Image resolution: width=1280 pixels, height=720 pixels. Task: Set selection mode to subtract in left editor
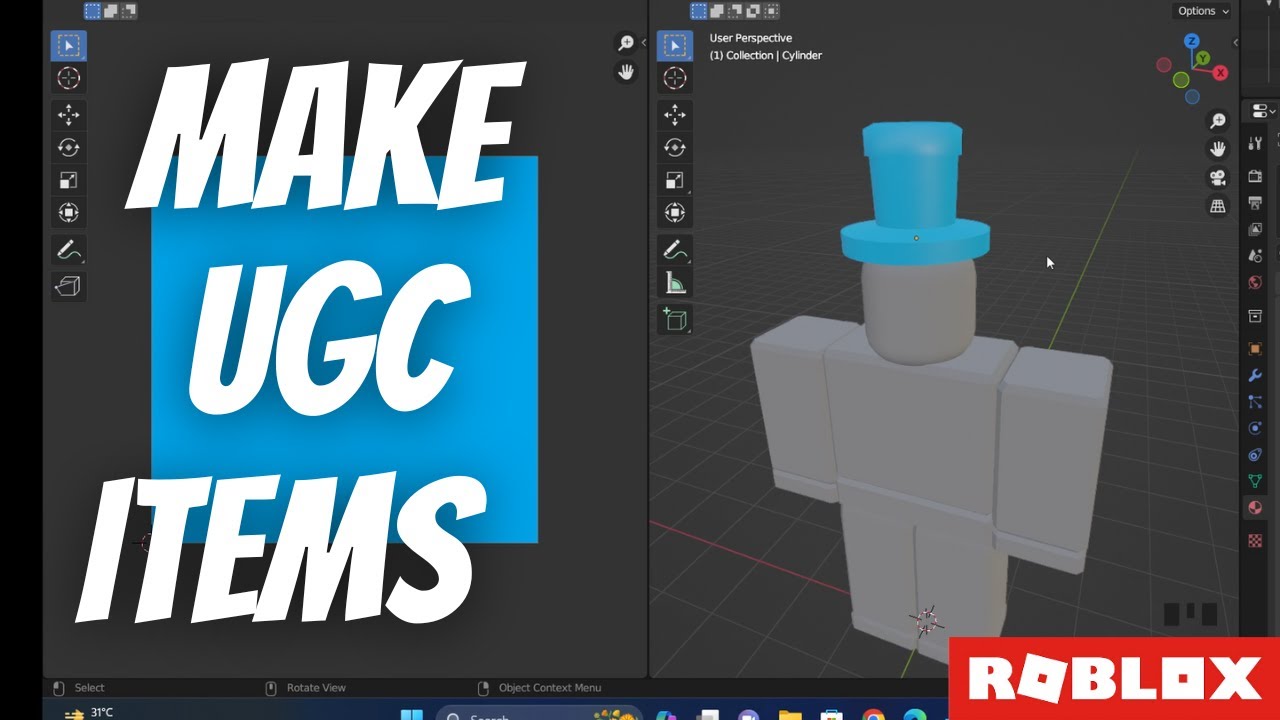pos(127,11)
